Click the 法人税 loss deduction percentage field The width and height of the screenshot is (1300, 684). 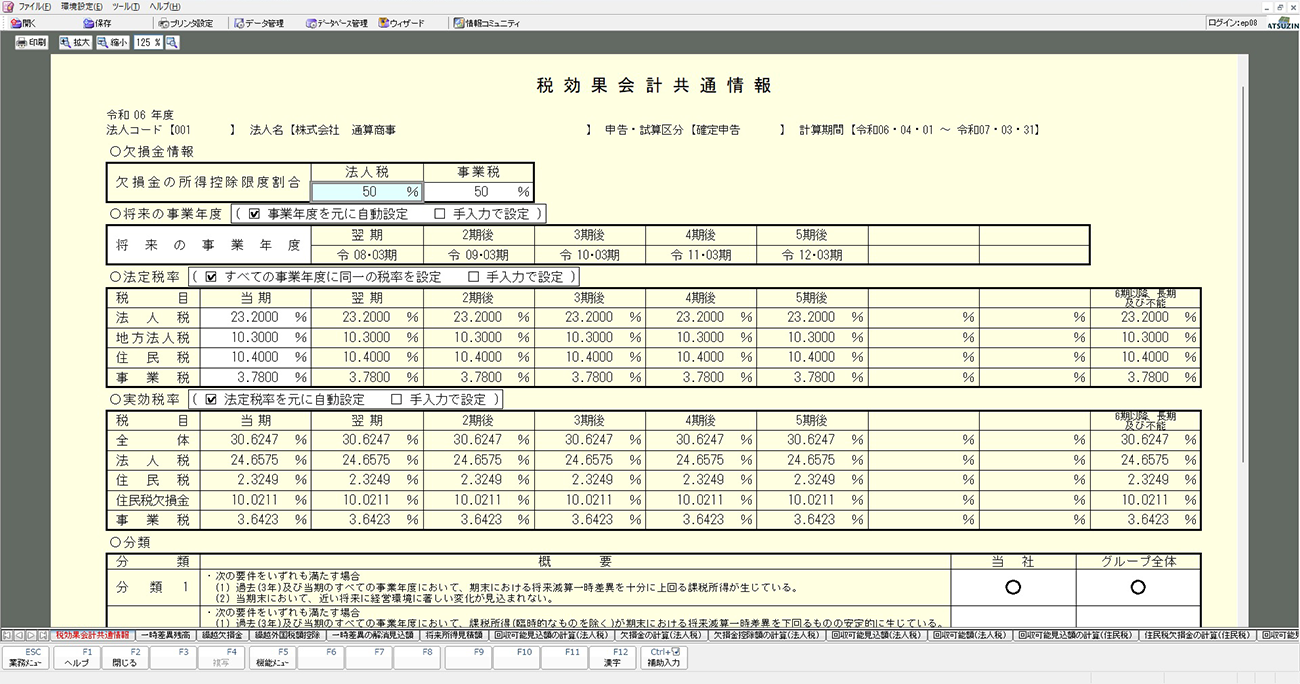click(366, 192)
